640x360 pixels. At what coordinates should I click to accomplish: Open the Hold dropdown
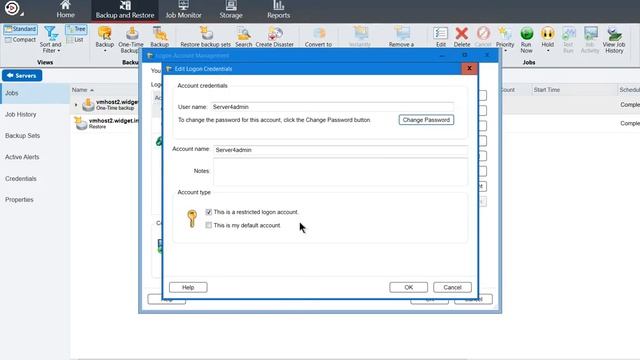tap(548, 39)
